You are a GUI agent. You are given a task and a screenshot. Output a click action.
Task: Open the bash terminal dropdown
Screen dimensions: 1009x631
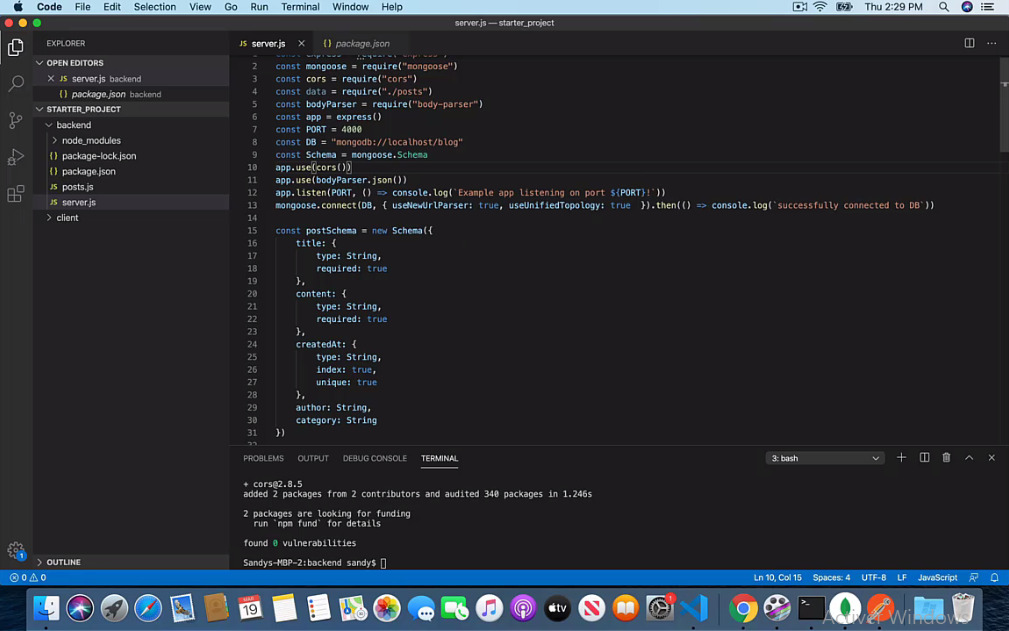pos(824,457)
